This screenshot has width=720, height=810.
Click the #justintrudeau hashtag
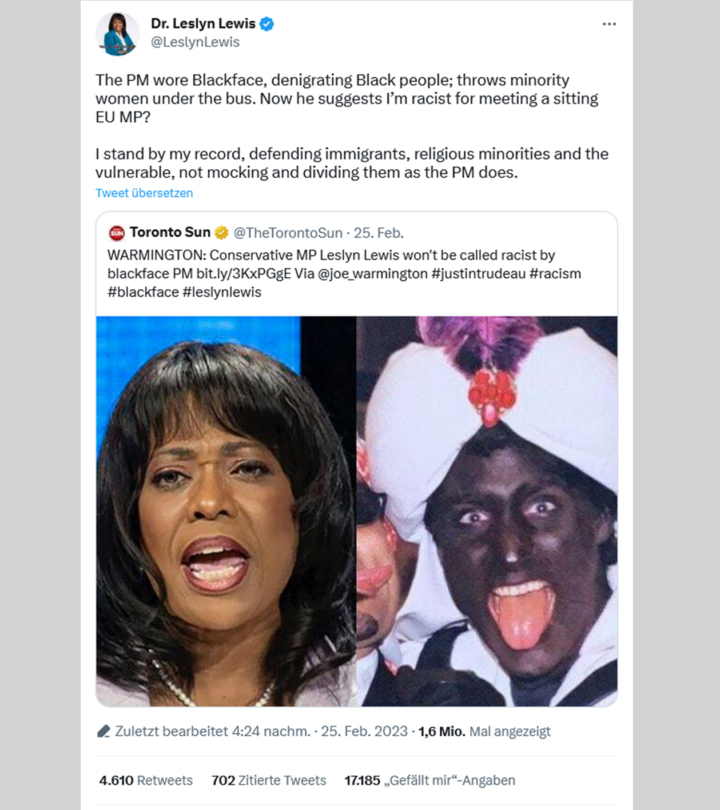pyautogui.click(x=478, y=274)
